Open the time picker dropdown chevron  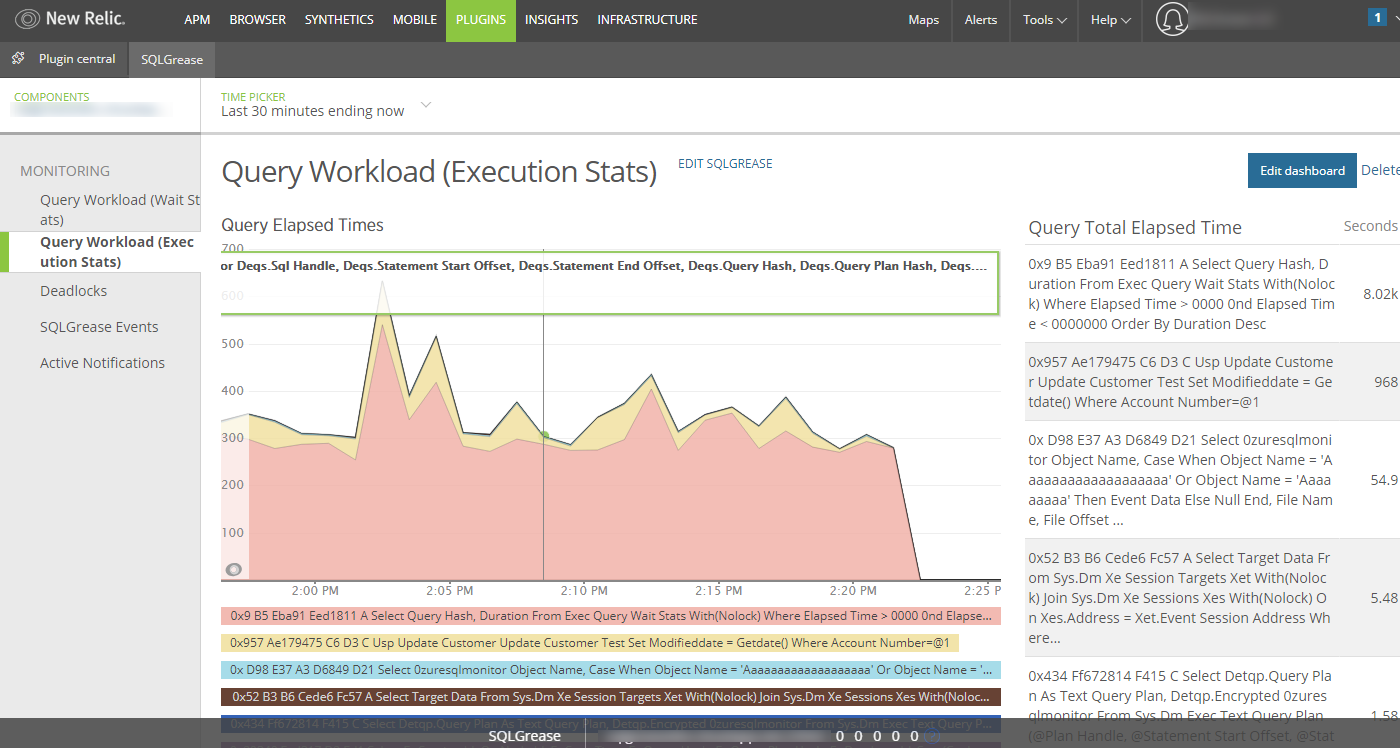pyautogui.click(x=426, y=105)
